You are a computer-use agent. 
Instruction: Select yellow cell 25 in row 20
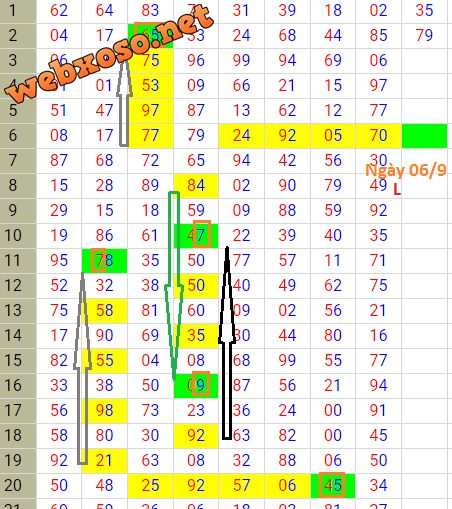coord(150,486)
